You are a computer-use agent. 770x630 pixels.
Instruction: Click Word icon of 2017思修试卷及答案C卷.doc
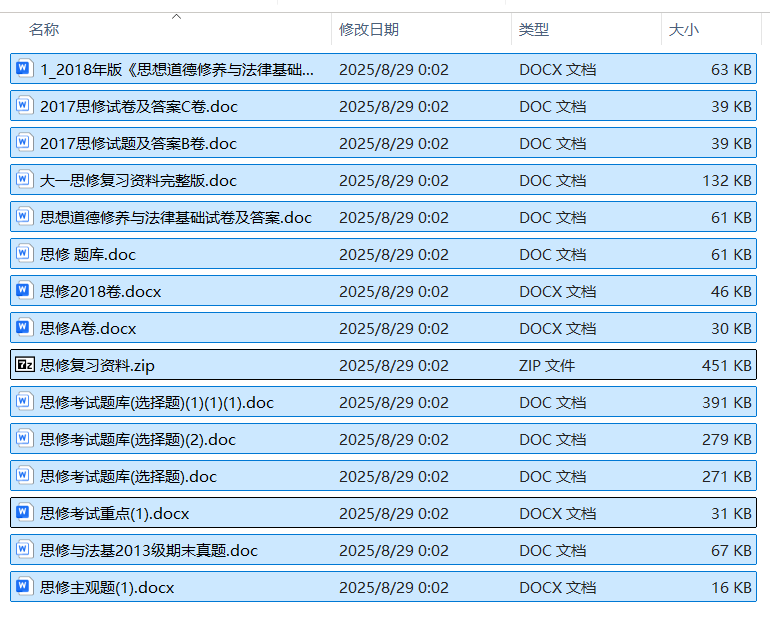tap(25, 106)
